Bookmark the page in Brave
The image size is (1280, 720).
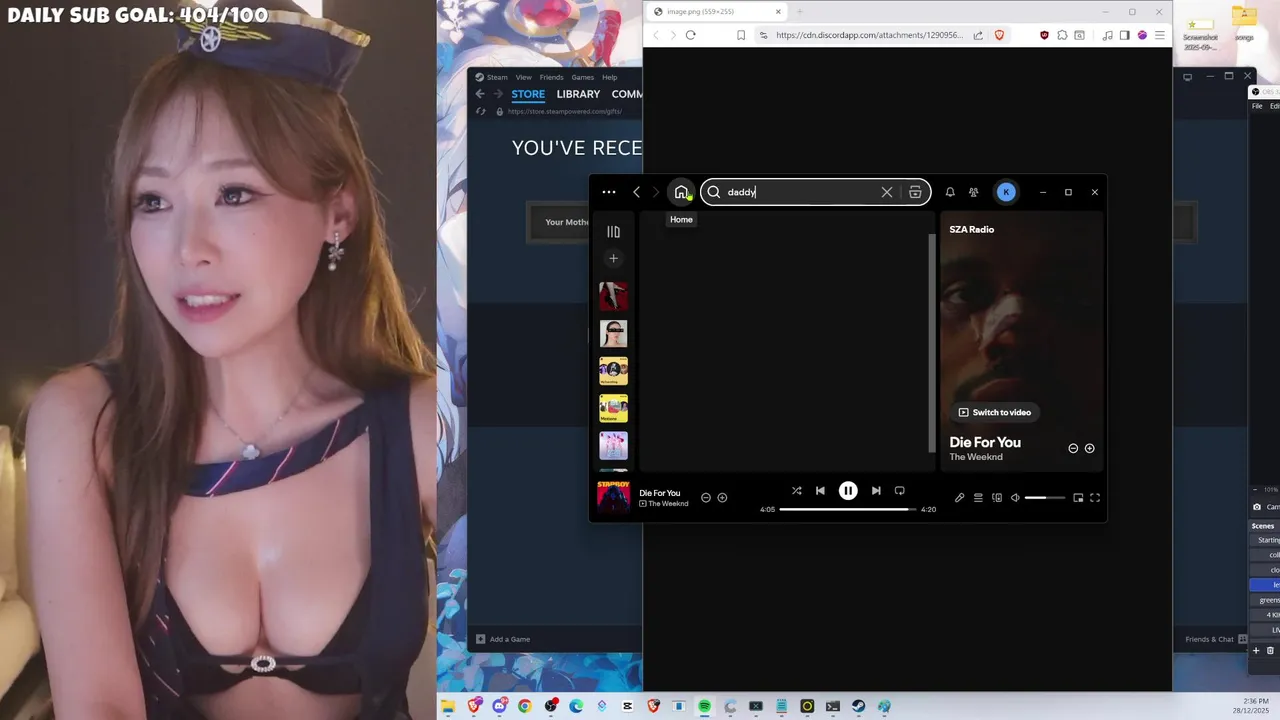741,35
